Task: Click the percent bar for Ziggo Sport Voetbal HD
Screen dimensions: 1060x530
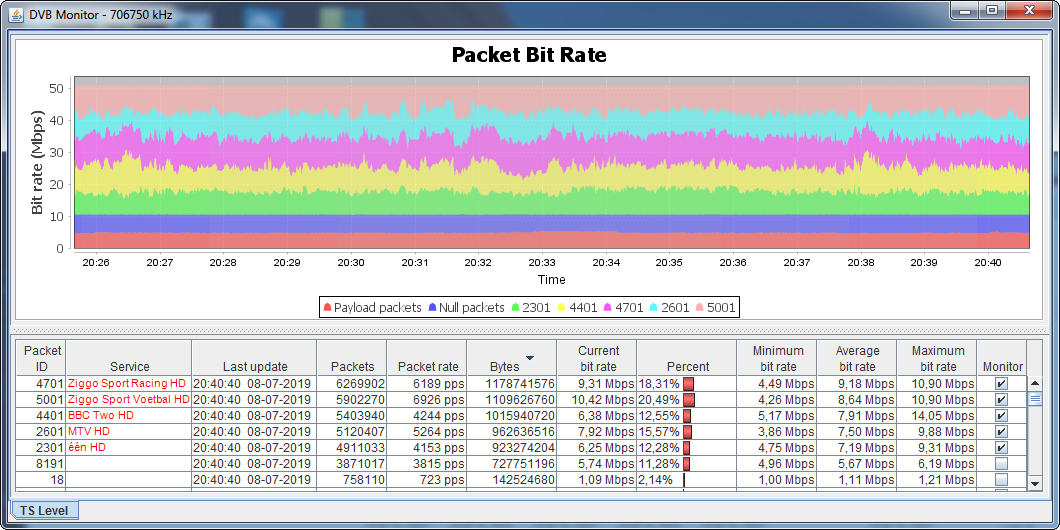Action: click(x=689, y=400)
